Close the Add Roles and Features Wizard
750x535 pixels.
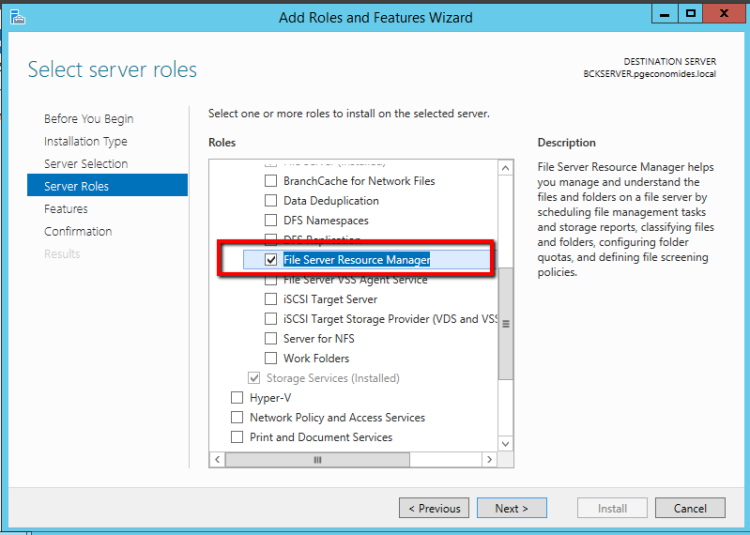pyautogui.click(x=726, y=14)
